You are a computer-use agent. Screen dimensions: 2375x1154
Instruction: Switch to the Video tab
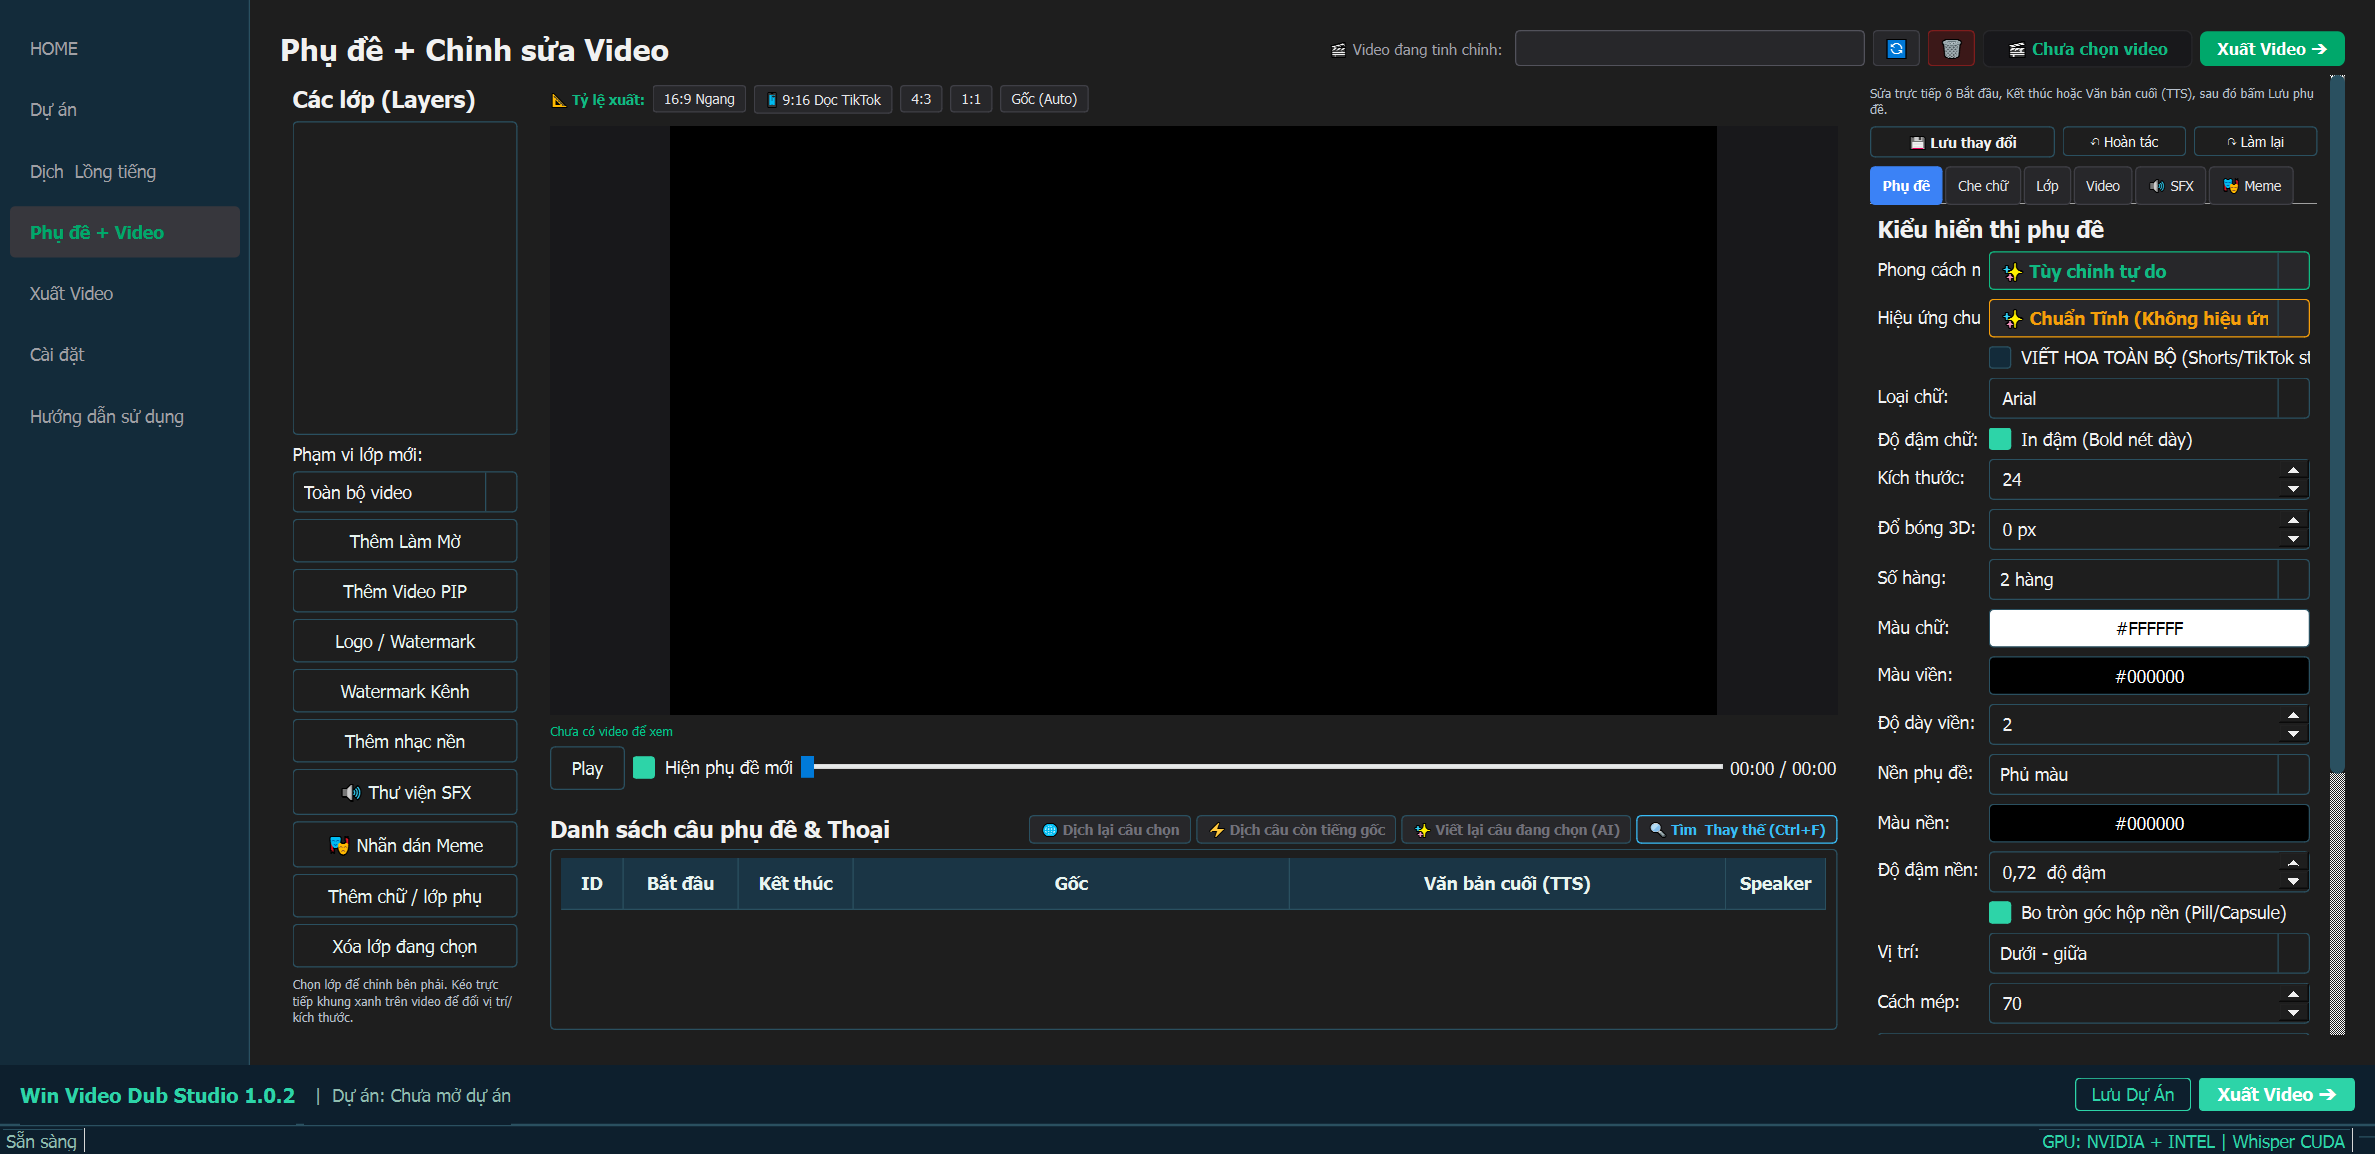point(2102,186)
